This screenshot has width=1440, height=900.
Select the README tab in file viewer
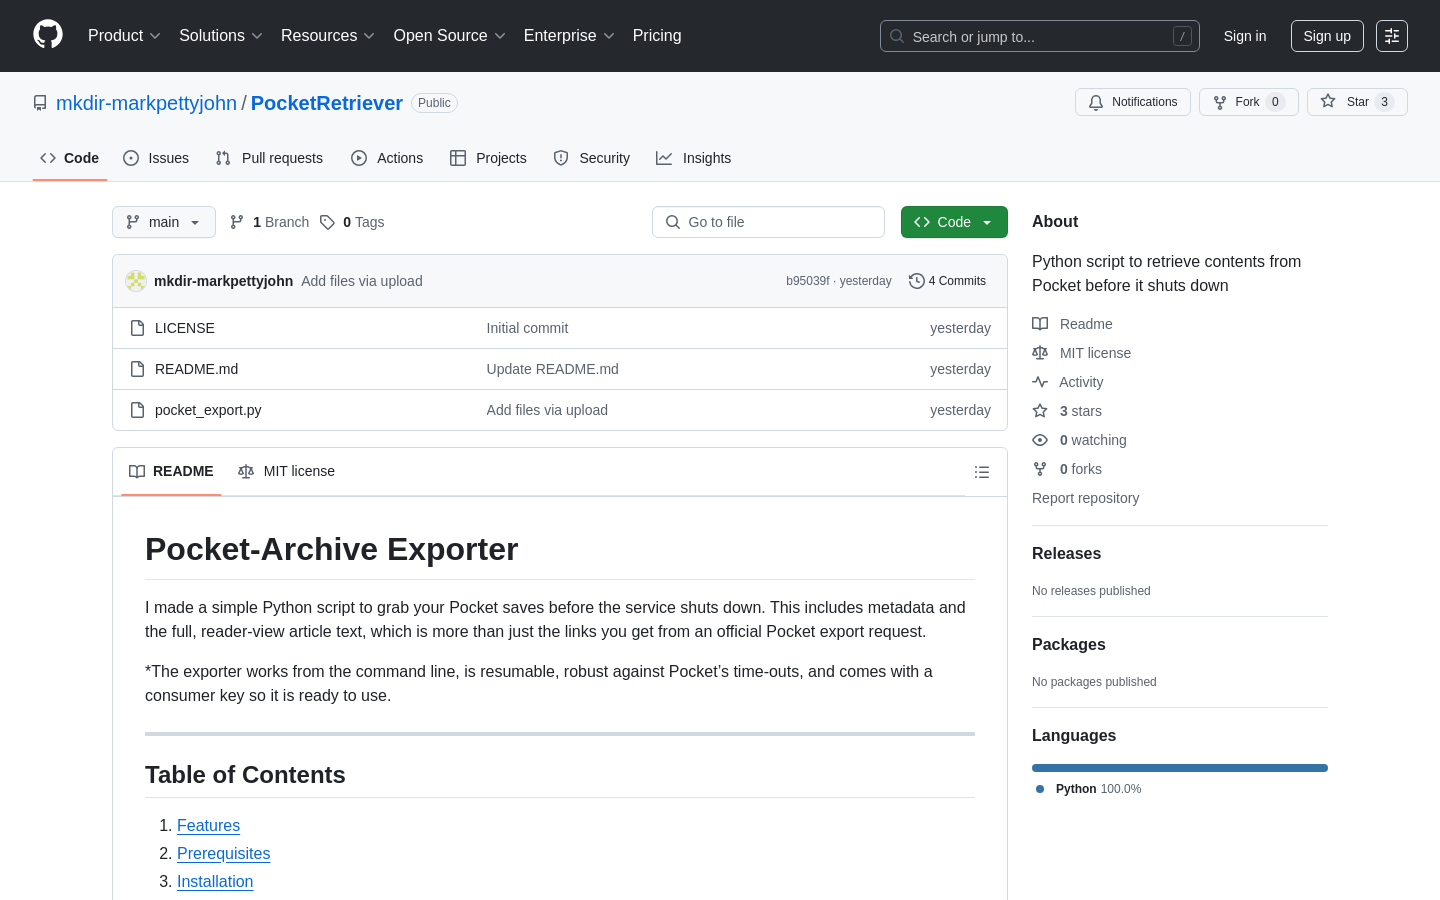171,471
